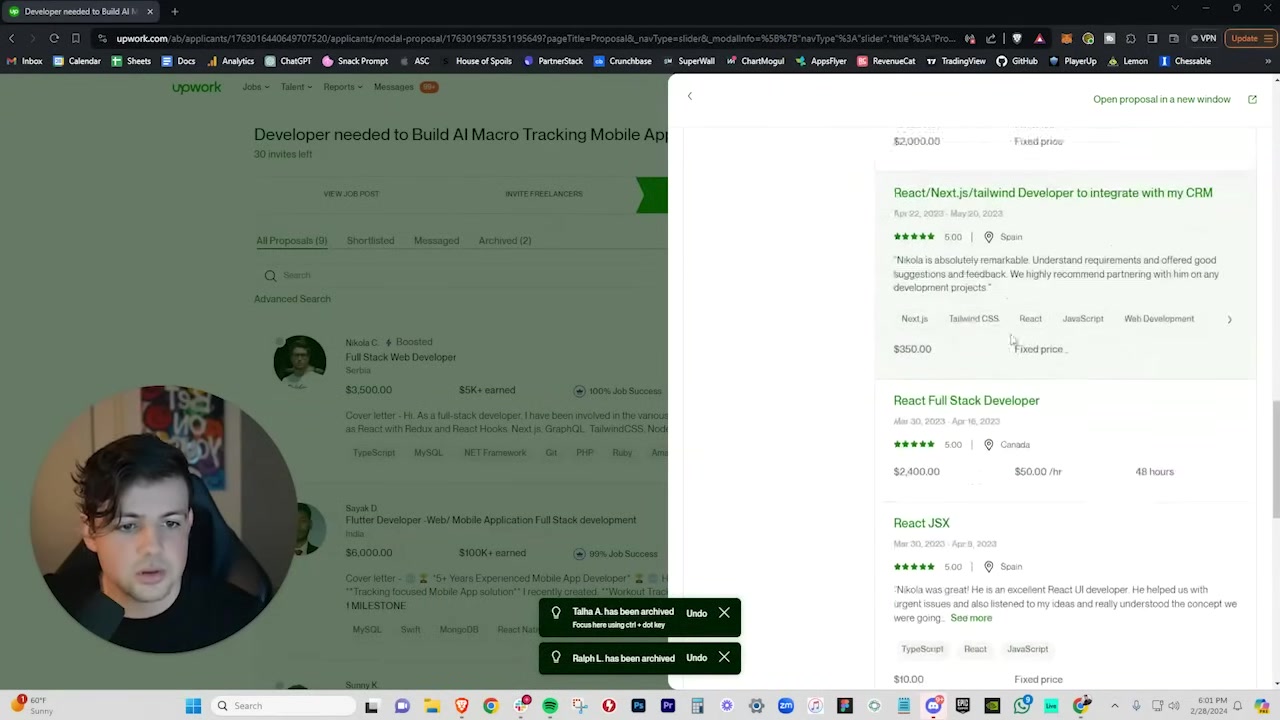Open React Full Stack Developer job
The height and width of the screenshot is (720, 1280).
pyautogui.click(x=966, y=401)
